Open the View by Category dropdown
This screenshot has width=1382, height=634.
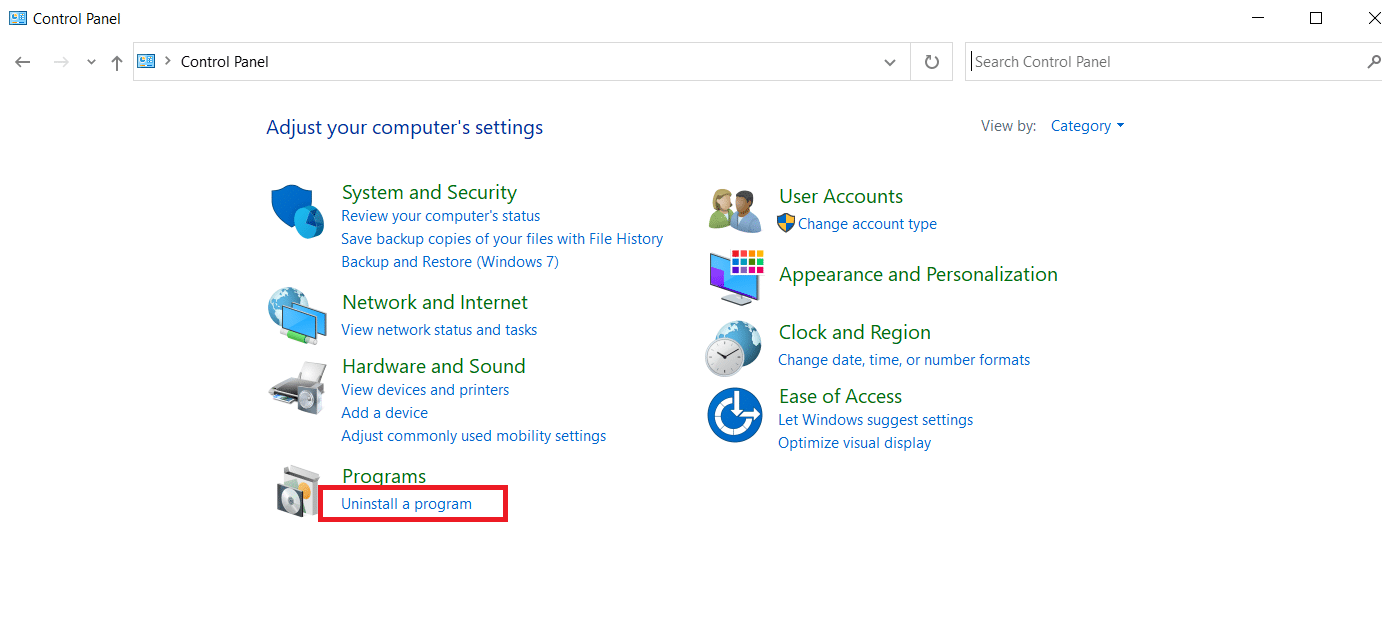pos(1087,126)
